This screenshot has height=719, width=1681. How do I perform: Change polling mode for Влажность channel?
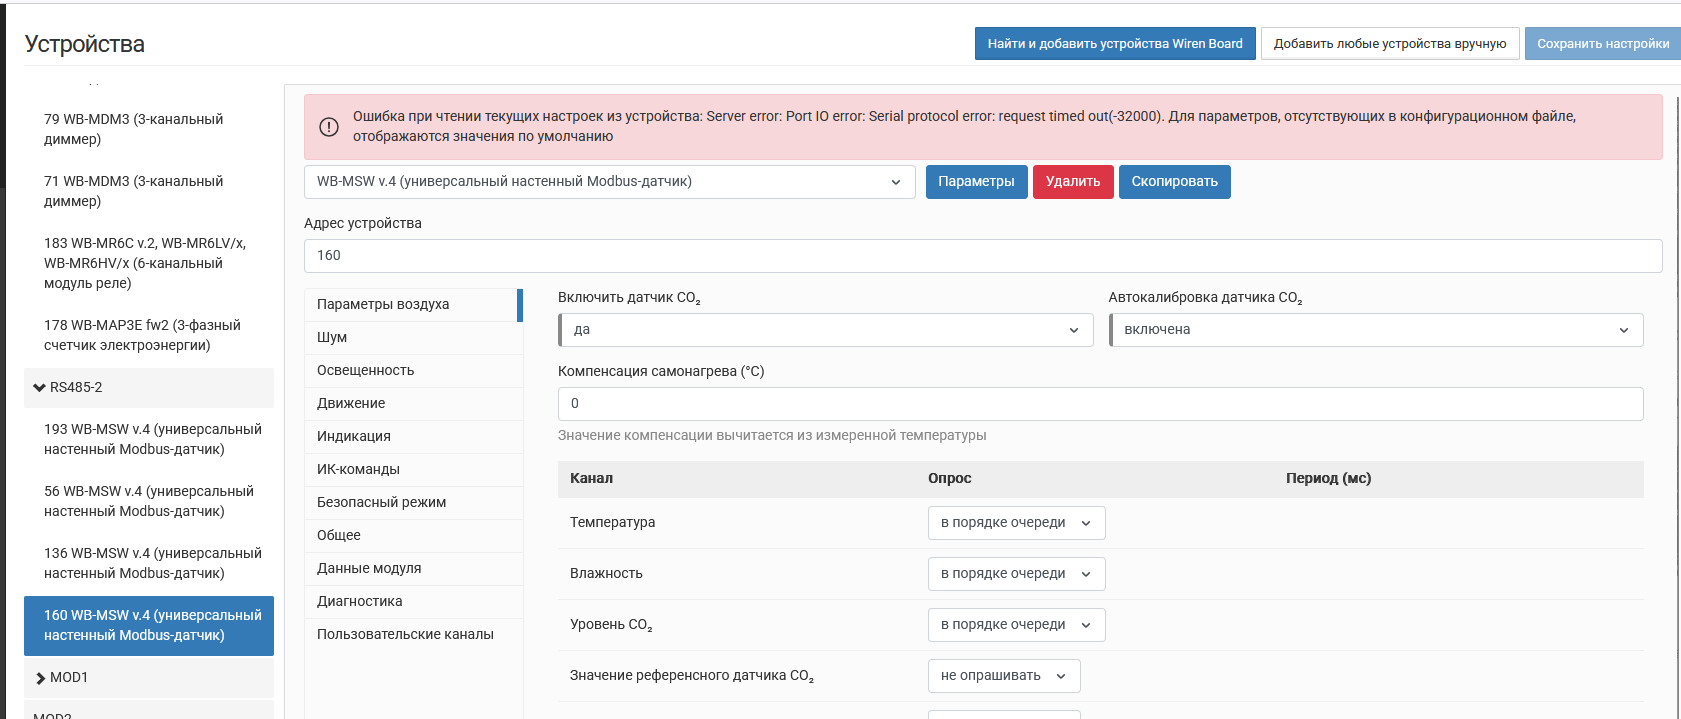pos(1015,574)
